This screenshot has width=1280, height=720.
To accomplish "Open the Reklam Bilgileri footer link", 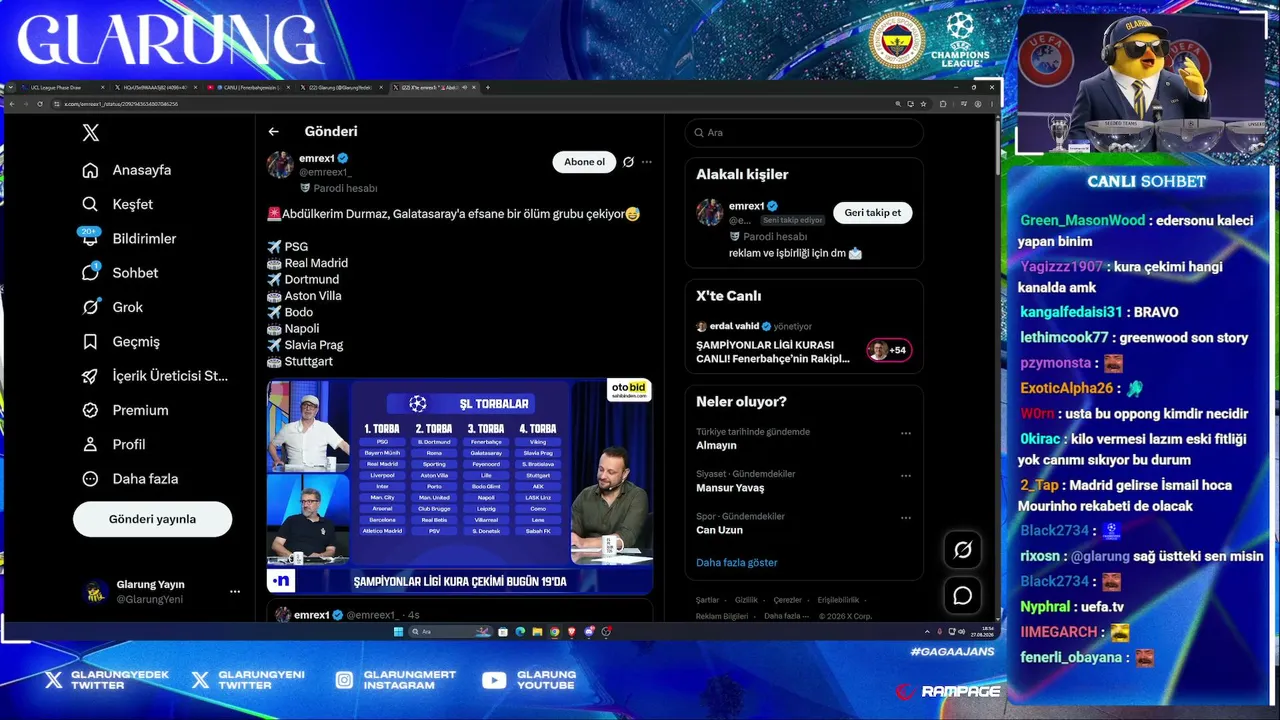I will click(722, 616).
